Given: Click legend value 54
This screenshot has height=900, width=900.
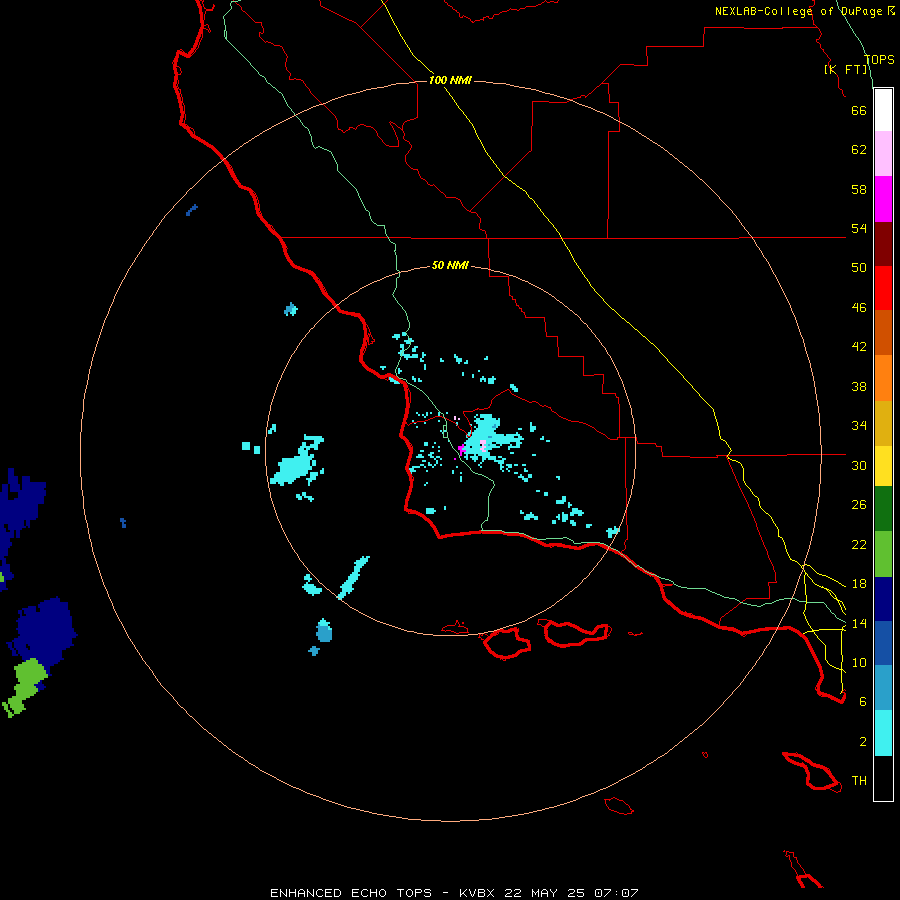Looking at the screenshot, I should tap(859, 228).
